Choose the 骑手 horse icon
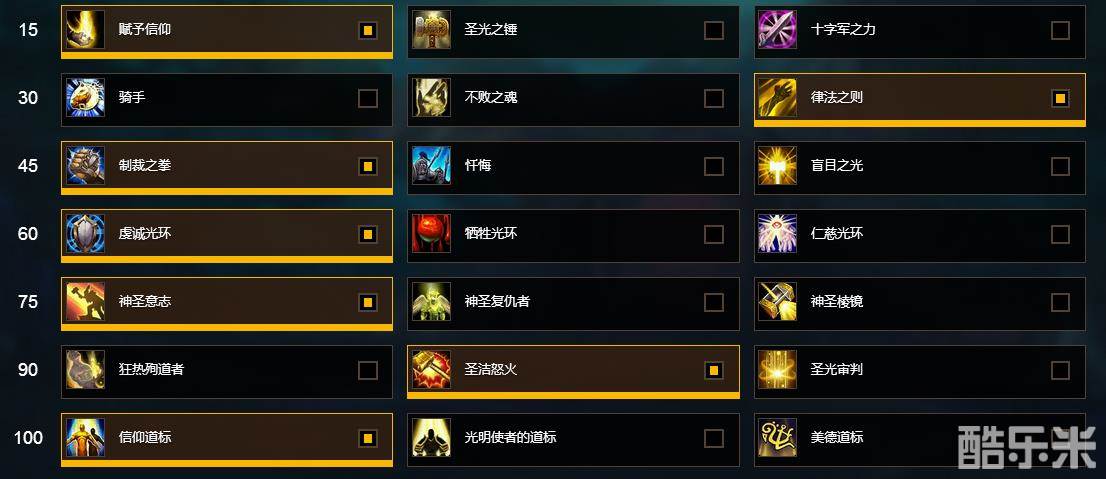 (x=85, y=97)
